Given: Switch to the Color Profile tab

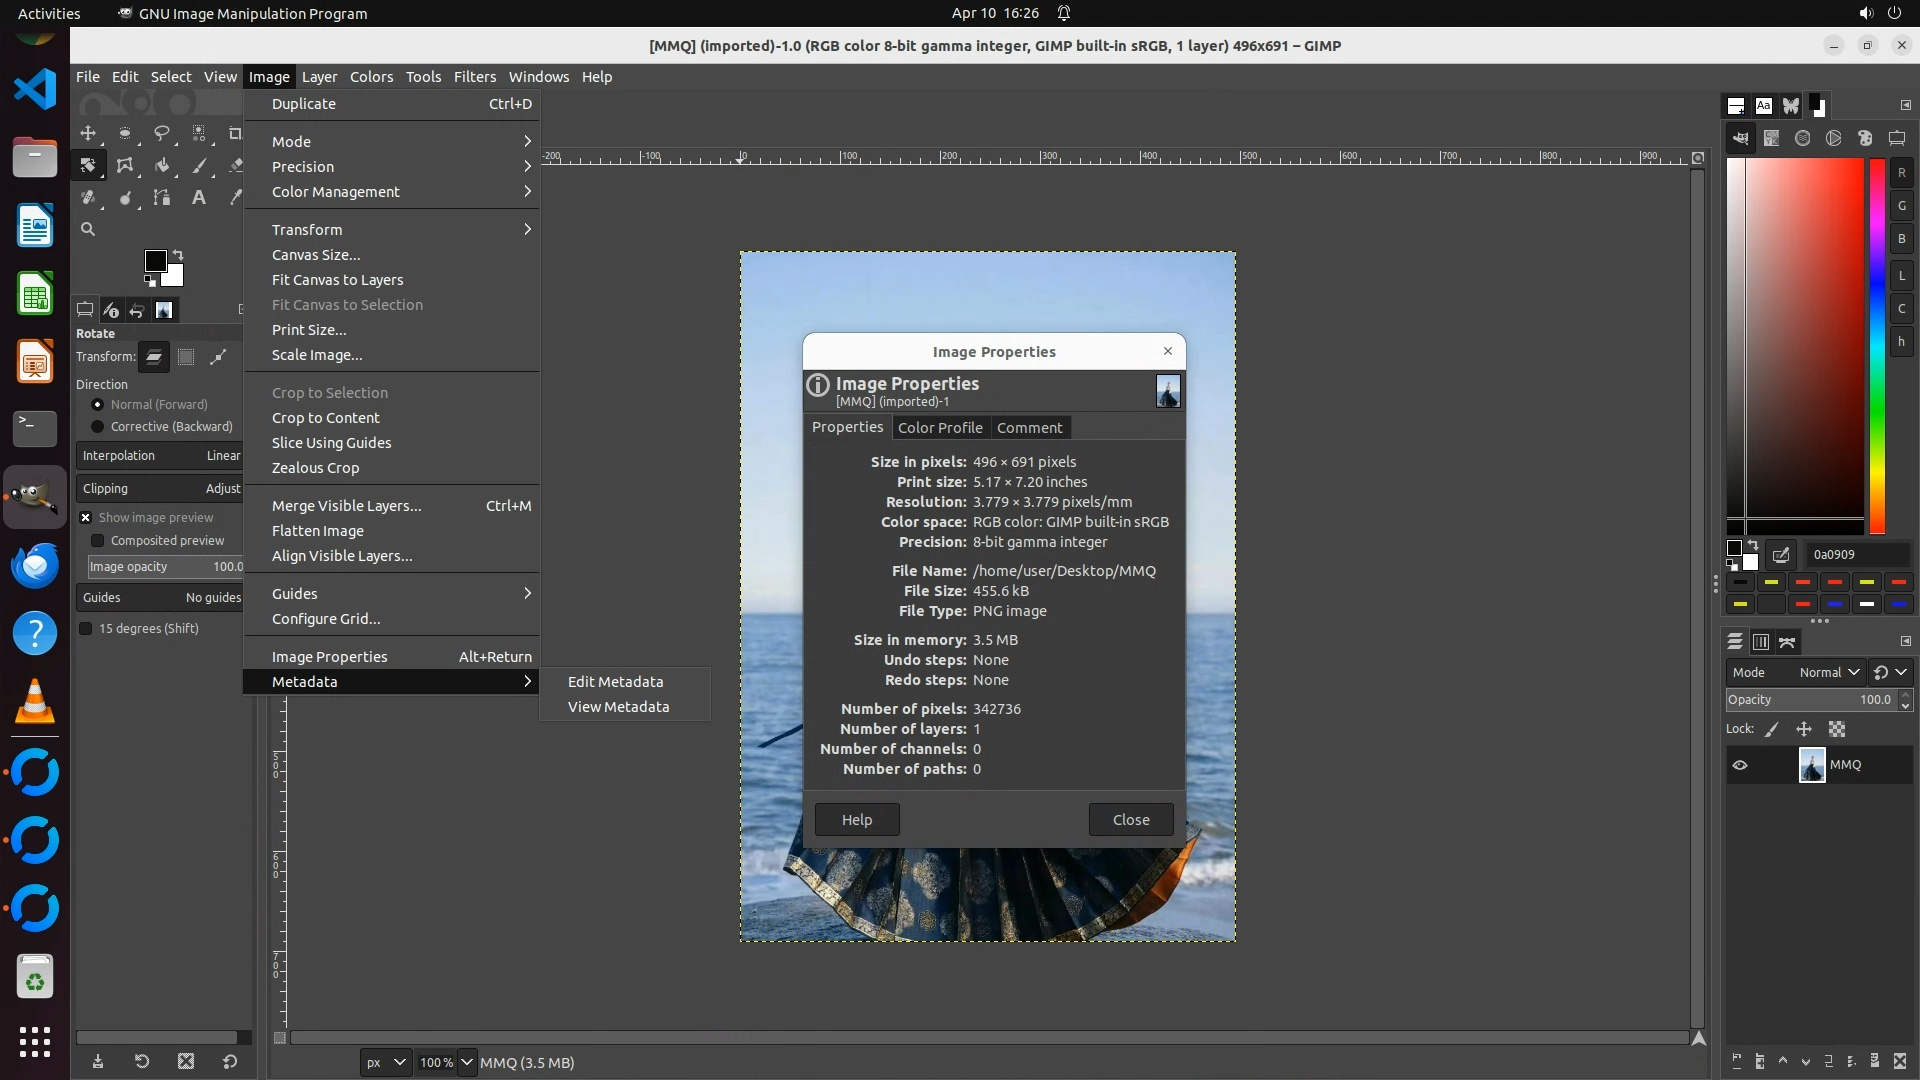Looking at the screenshot, I should 939,428.
